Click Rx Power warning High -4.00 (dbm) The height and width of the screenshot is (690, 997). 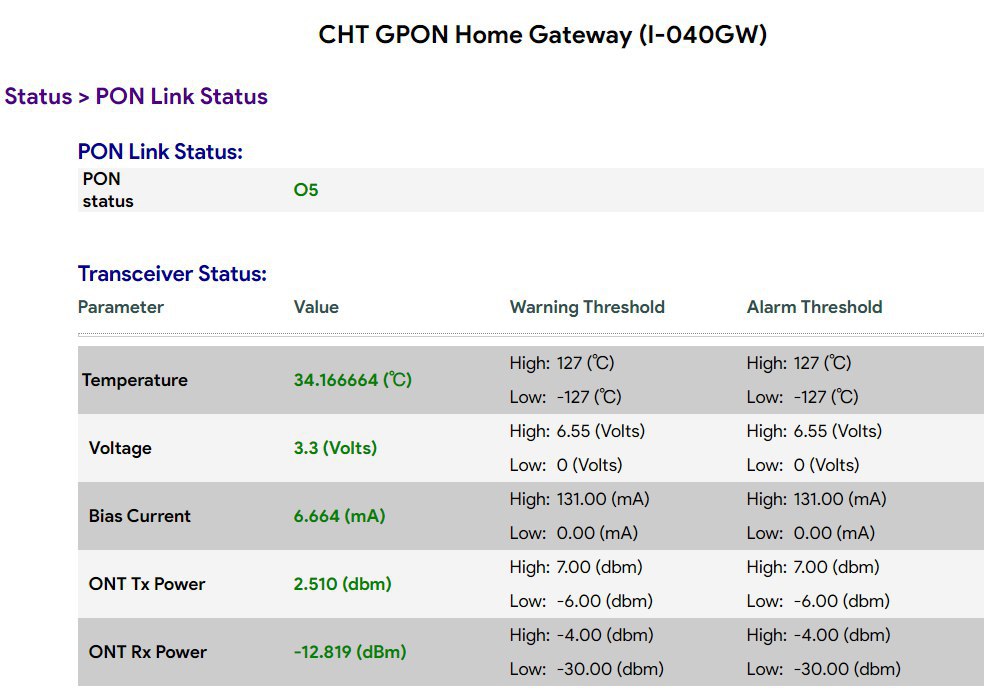582,635
